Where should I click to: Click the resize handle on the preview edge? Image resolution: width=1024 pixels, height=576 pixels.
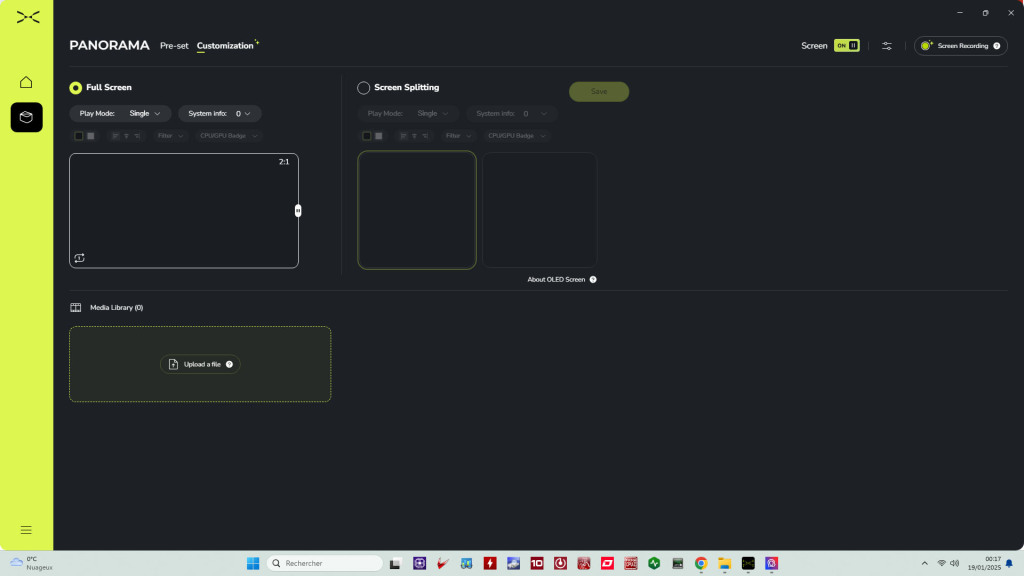[298, 210]
